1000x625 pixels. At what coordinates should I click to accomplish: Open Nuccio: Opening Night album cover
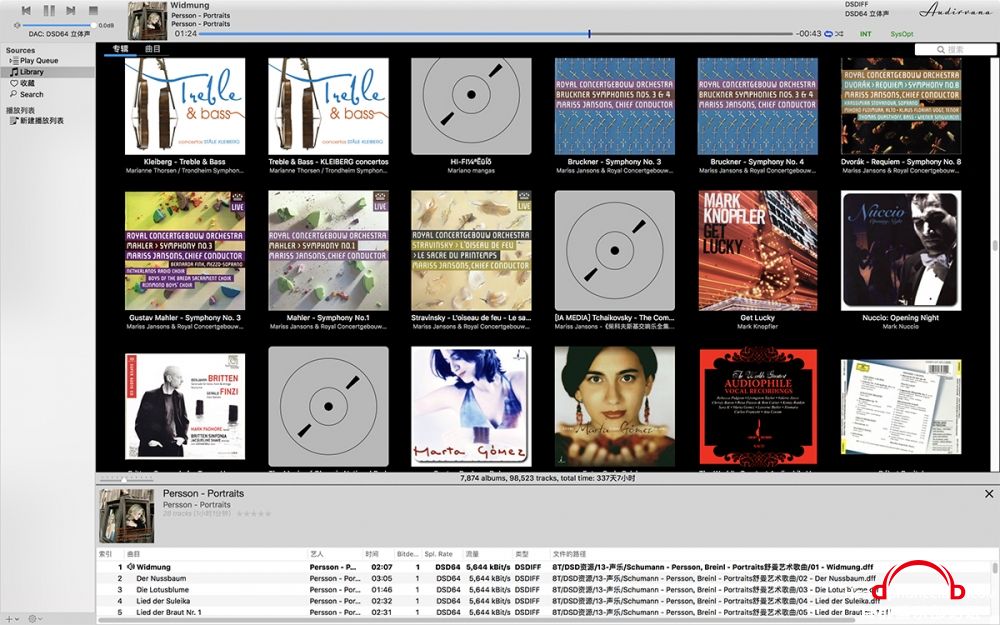coord(901,251)
